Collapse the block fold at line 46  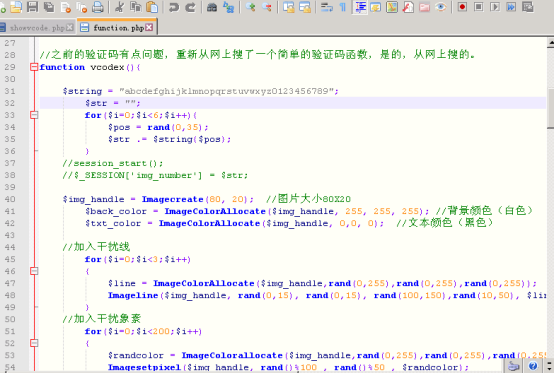[34, 271]
